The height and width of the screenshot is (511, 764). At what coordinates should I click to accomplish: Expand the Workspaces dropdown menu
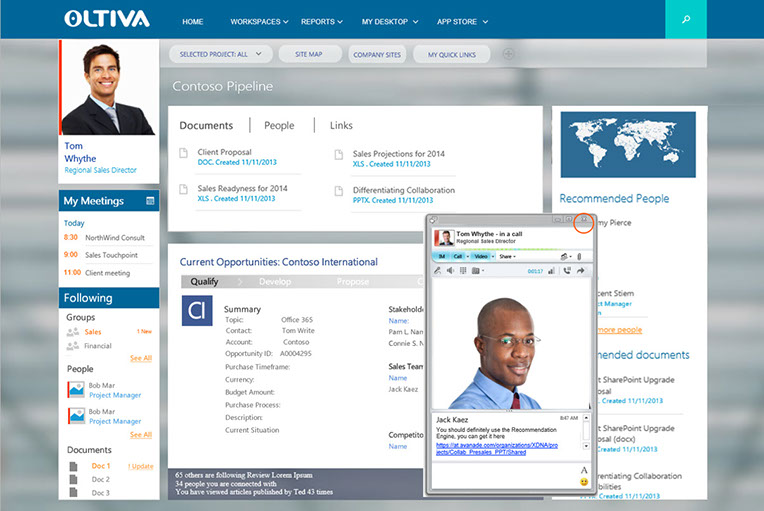259,21
